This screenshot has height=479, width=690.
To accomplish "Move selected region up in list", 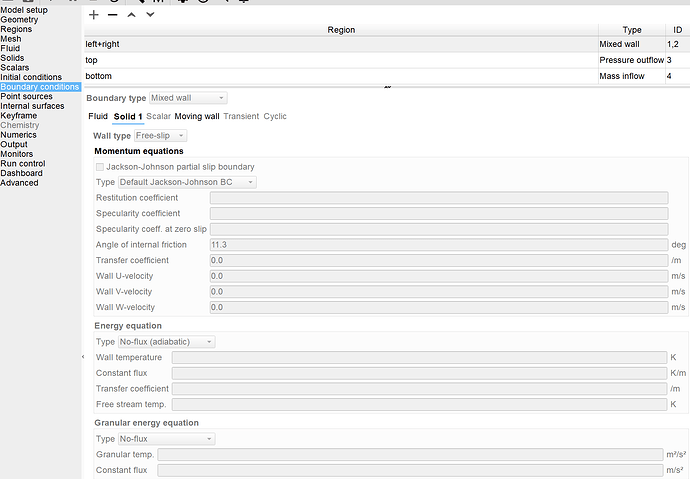I will pyautogui.click(x=131, y=15).
